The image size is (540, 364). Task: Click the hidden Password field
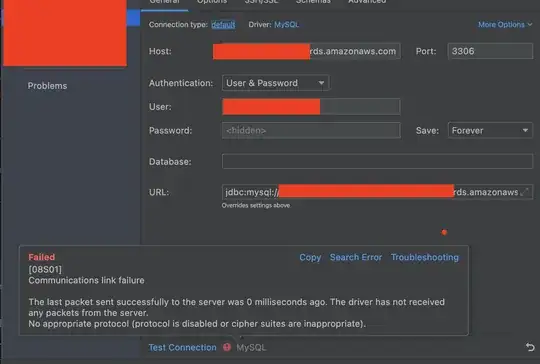[311, 131]
